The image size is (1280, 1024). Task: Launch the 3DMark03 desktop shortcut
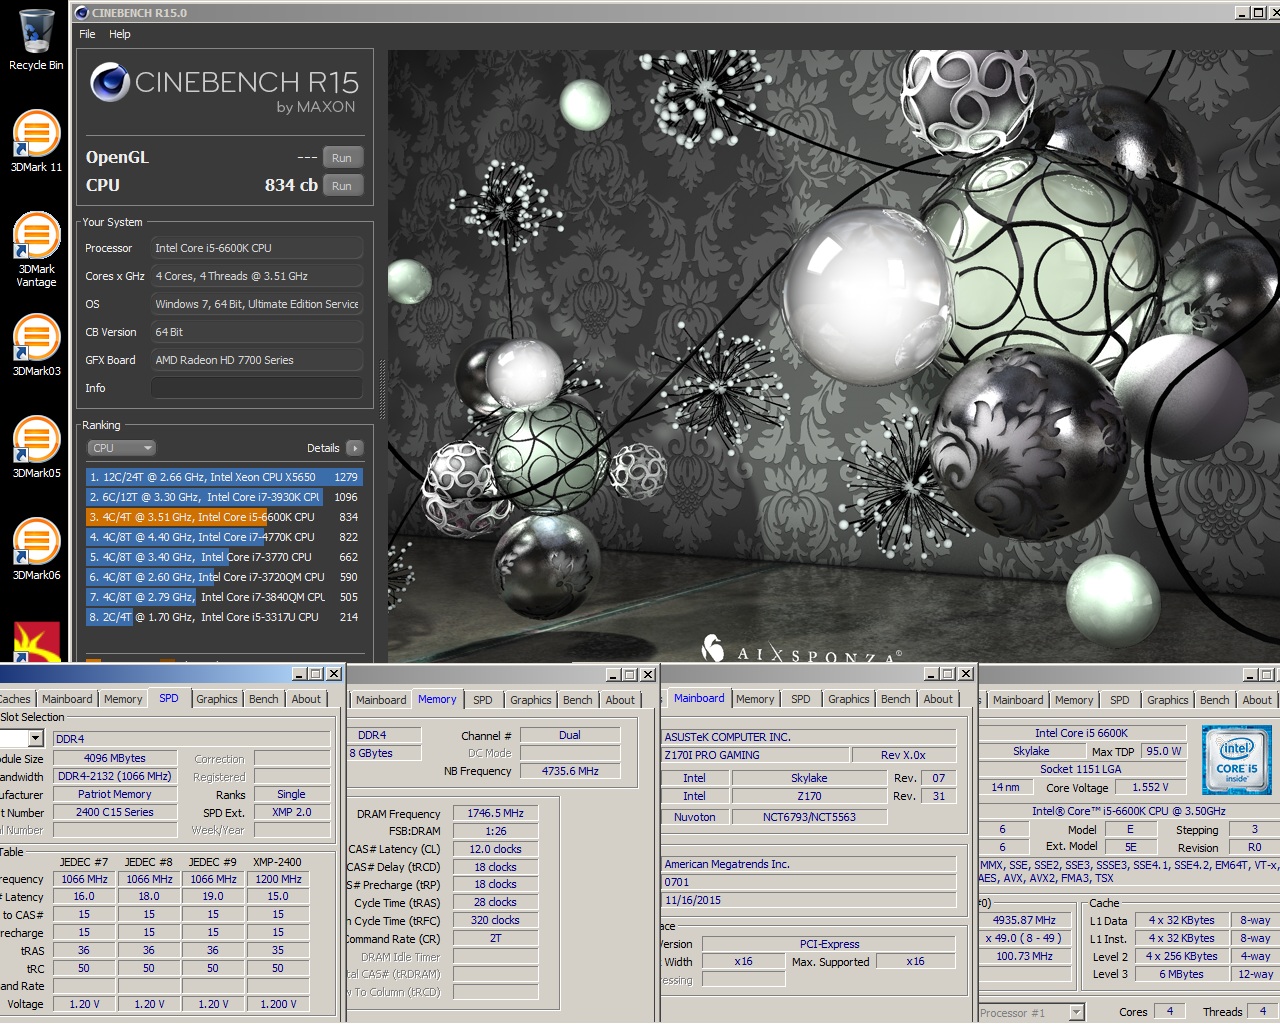(36, 345)
